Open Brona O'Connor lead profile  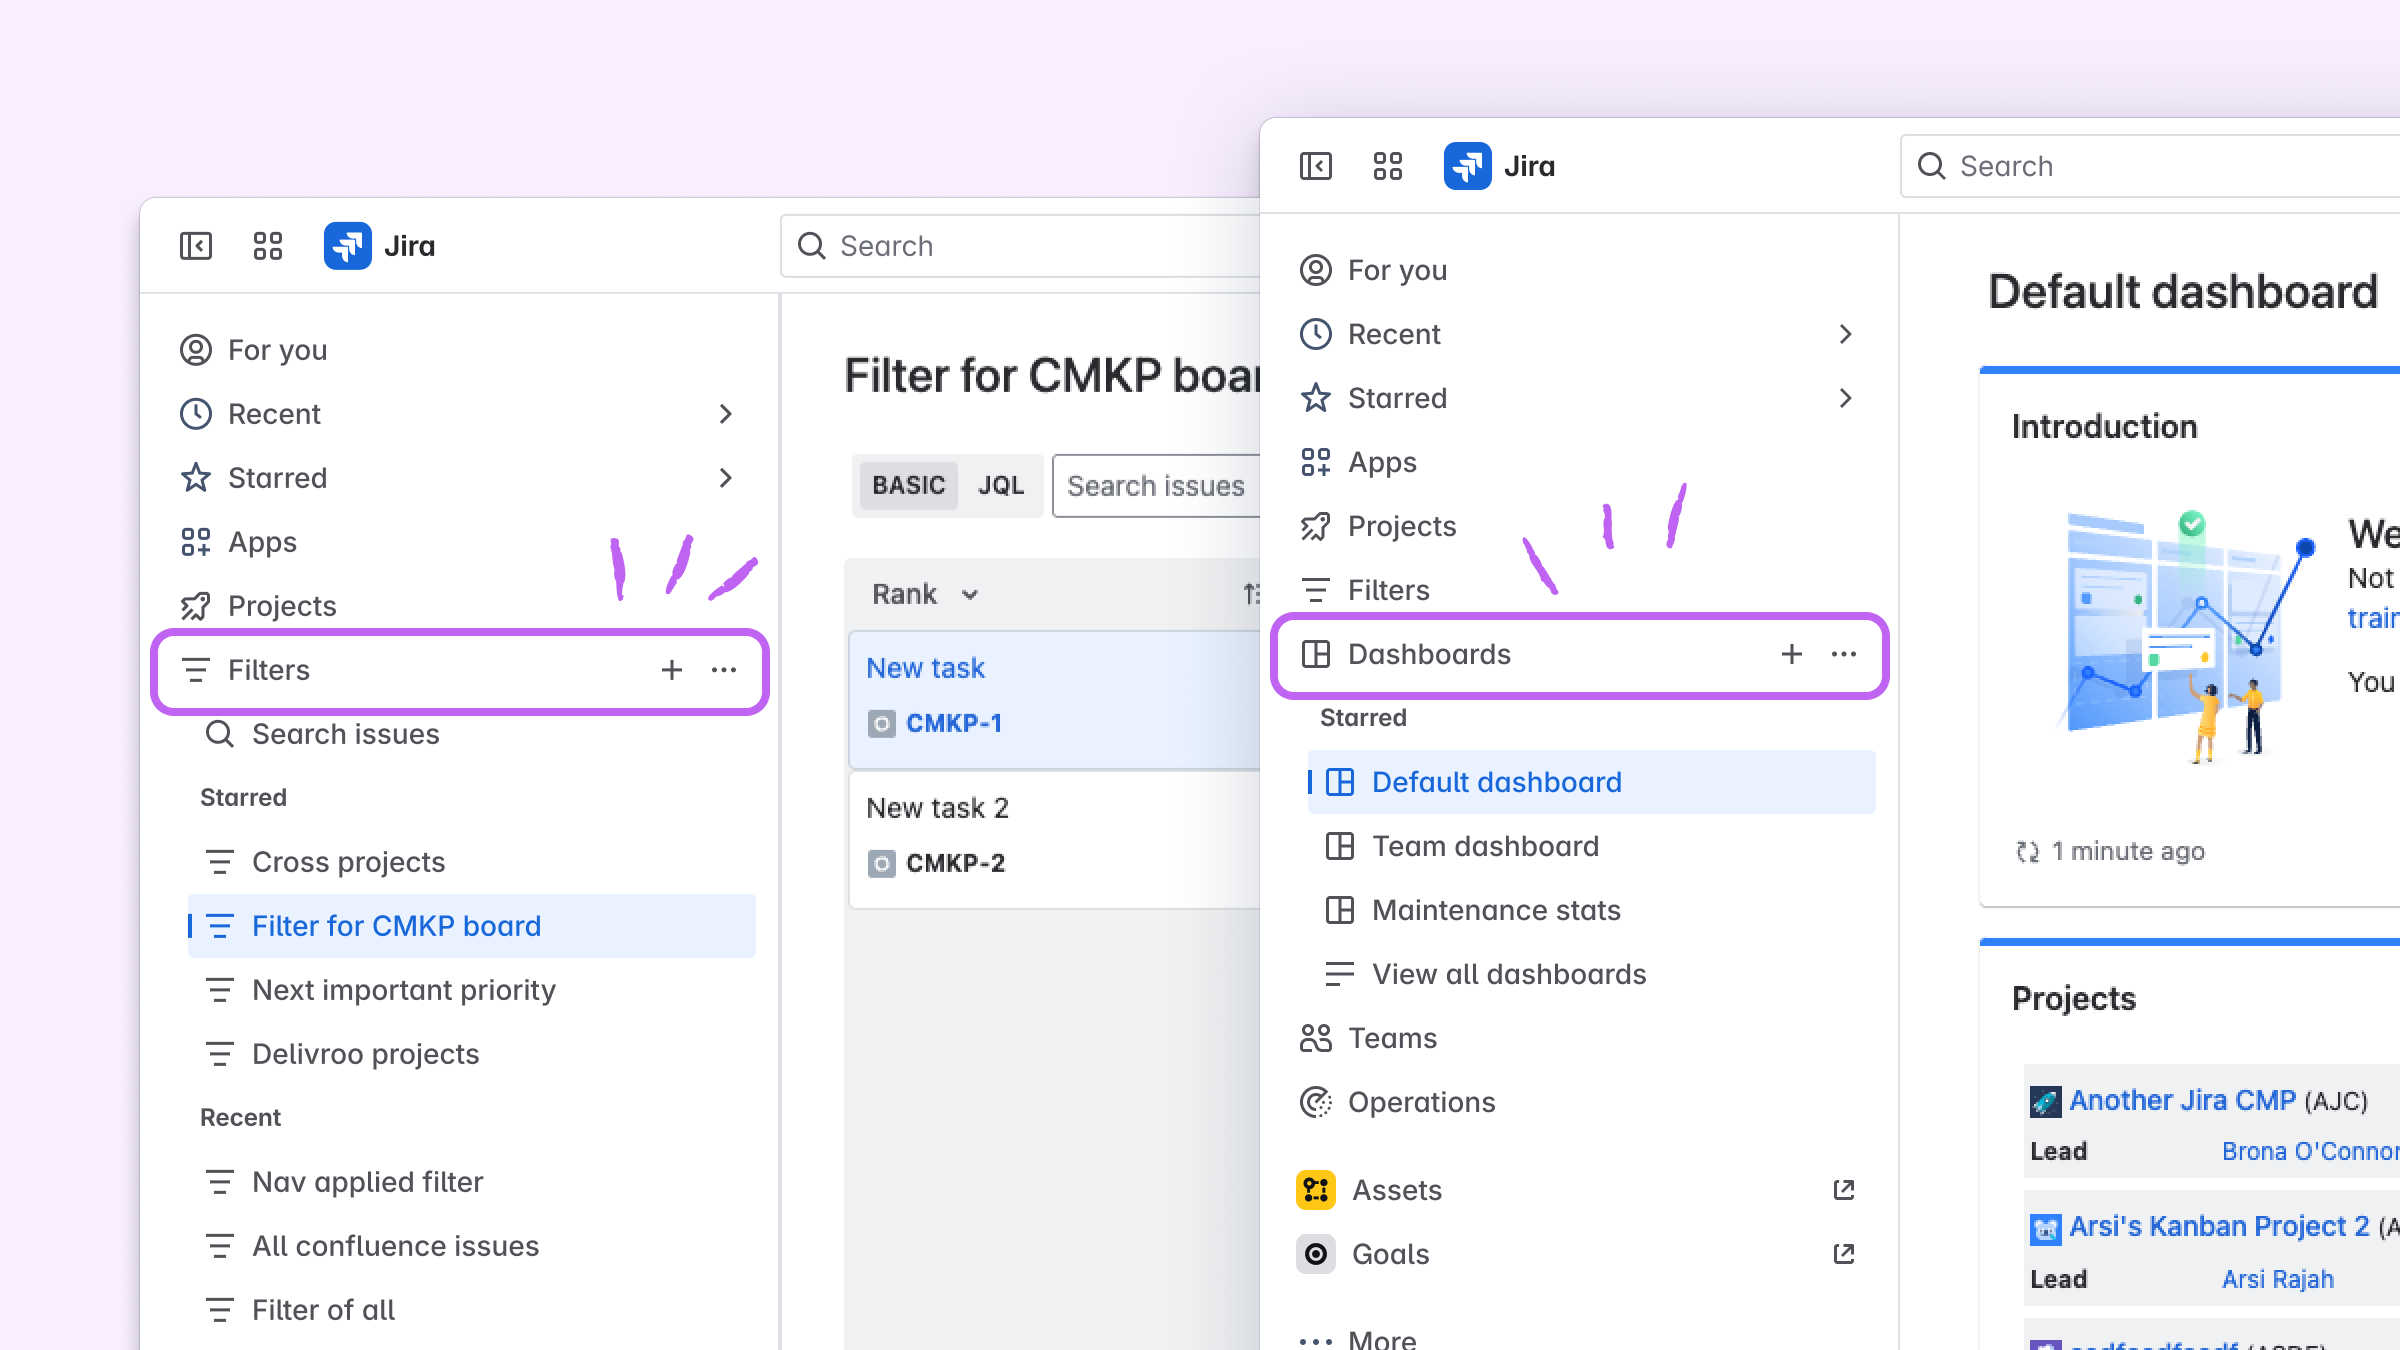coord(2310,1151)
